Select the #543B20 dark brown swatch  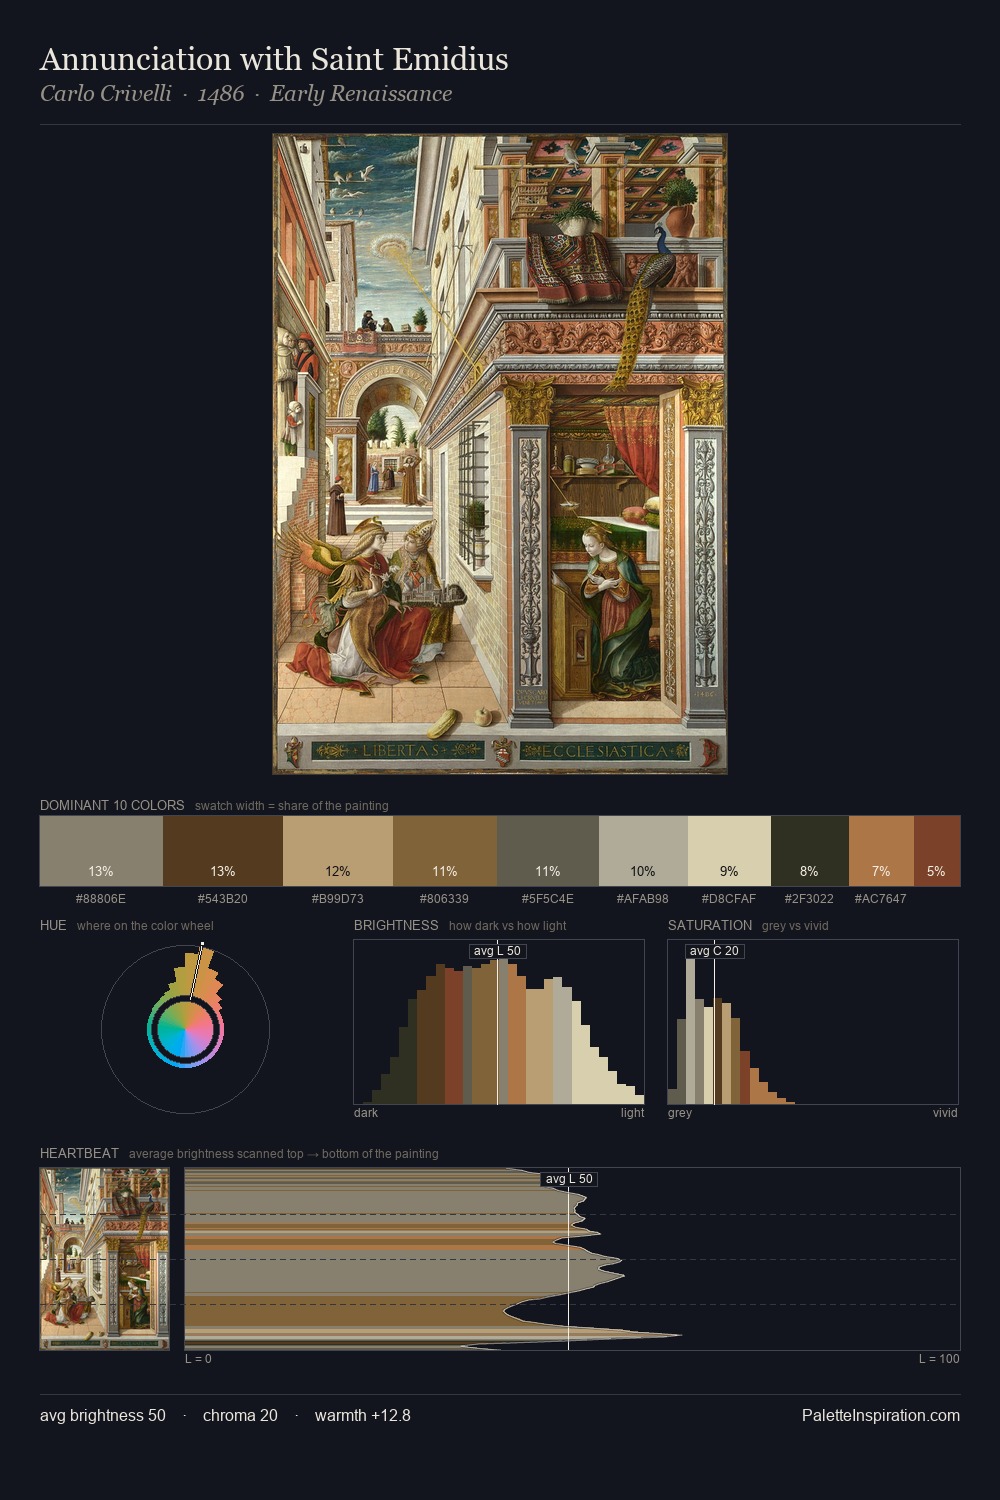click(x=223, y=851)
